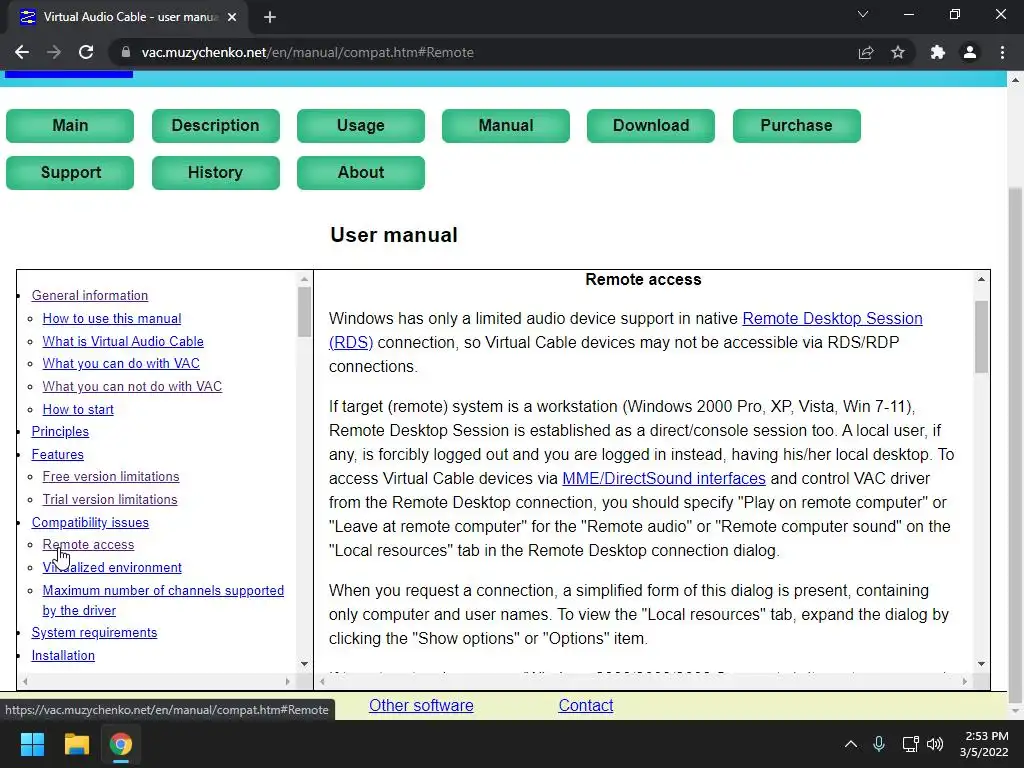1024x768 pixels.
Task: Open System requirements link
Action: [94, 632]
